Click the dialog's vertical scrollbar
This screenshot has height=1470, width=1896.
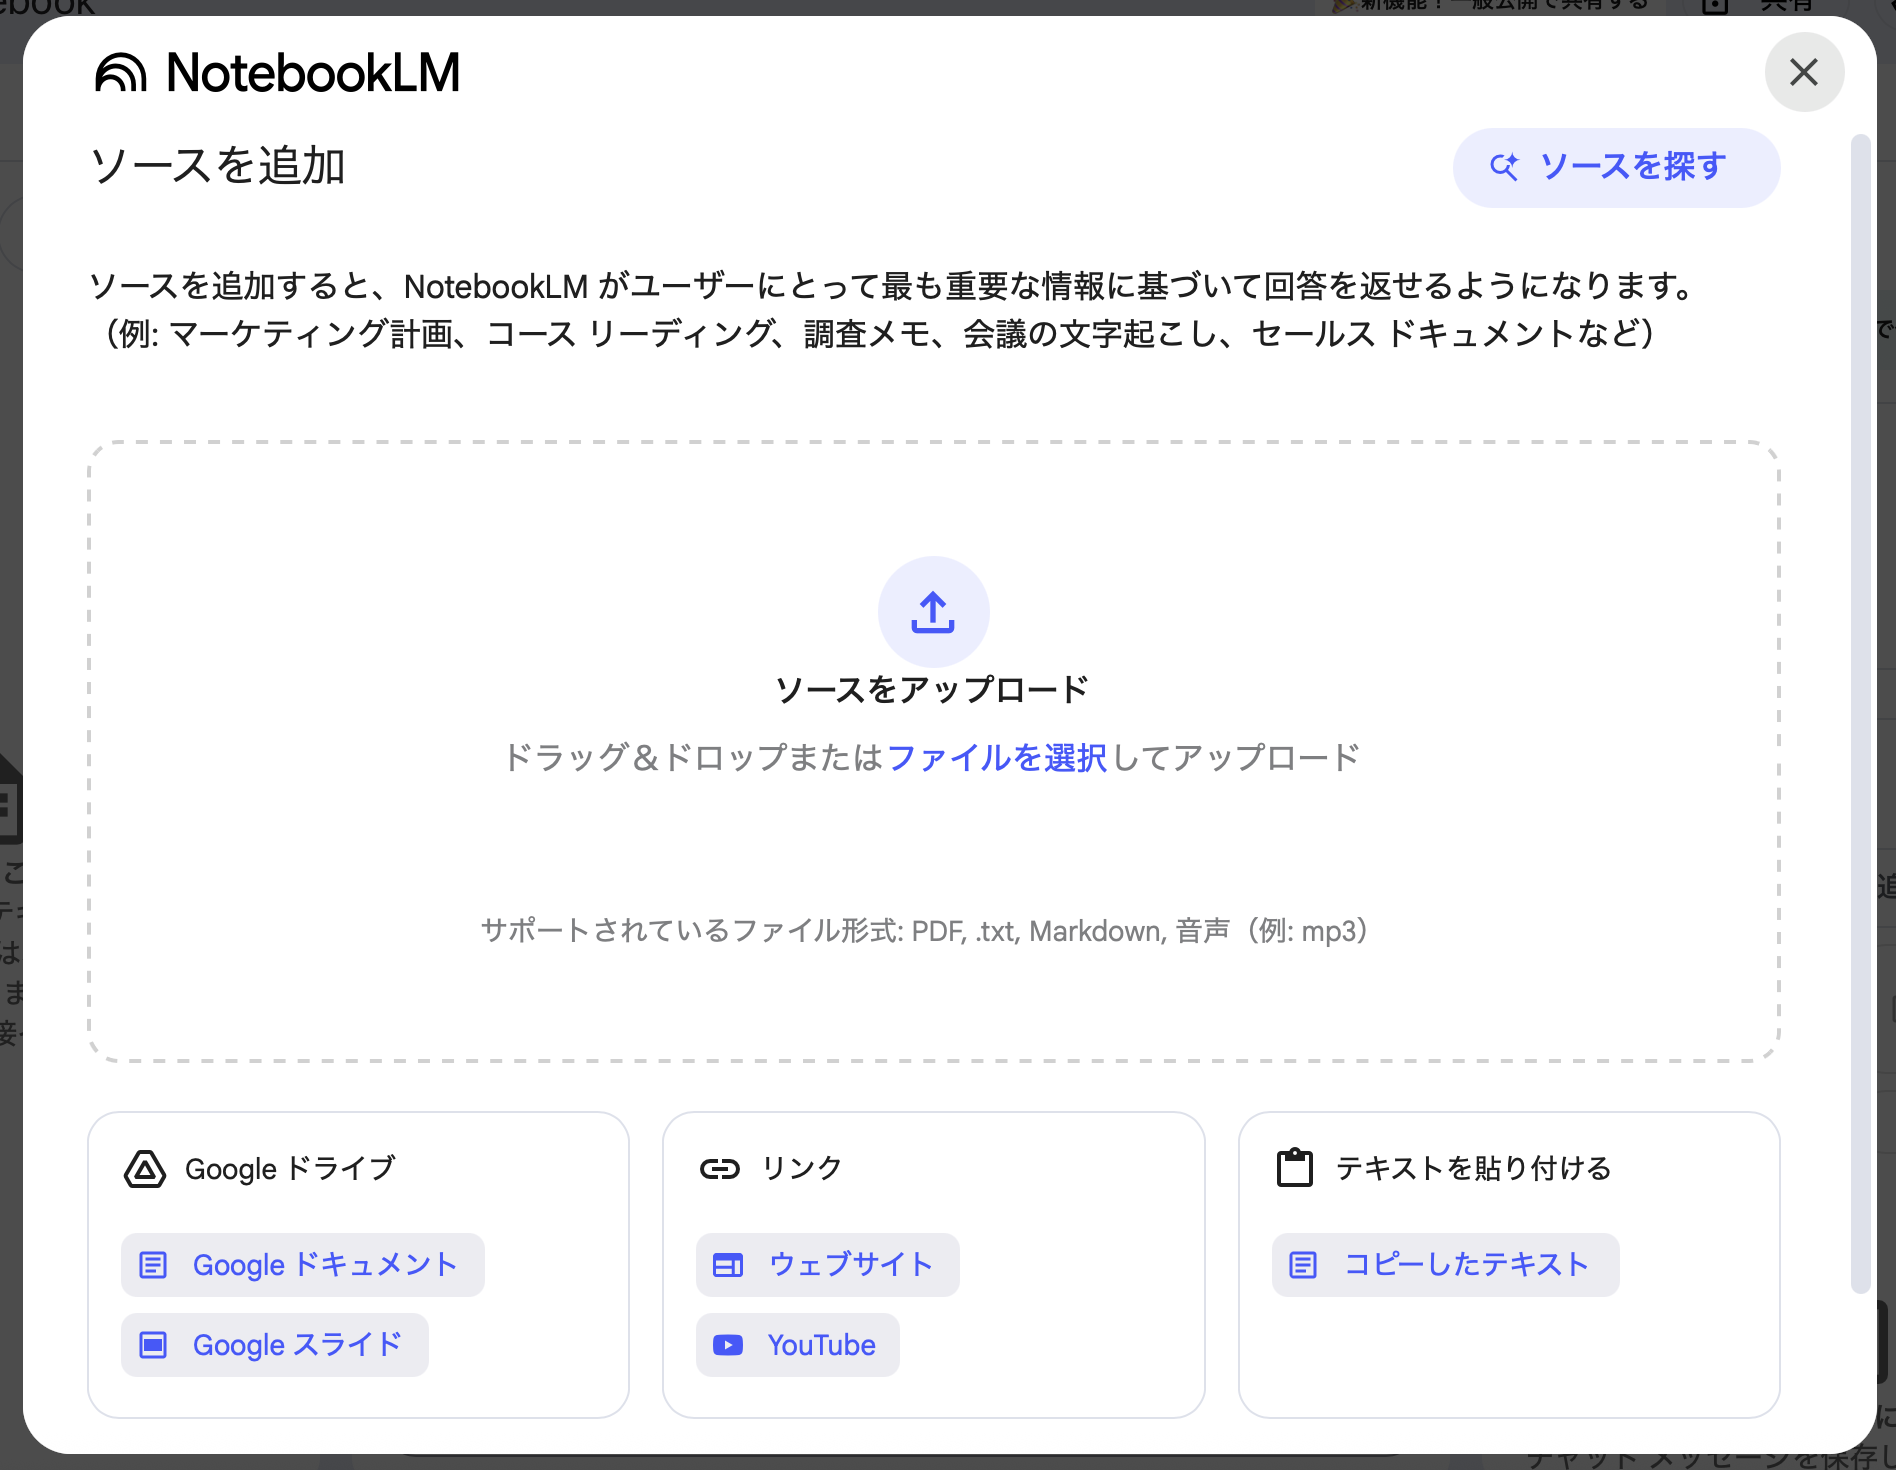[x=1860, y=714]
